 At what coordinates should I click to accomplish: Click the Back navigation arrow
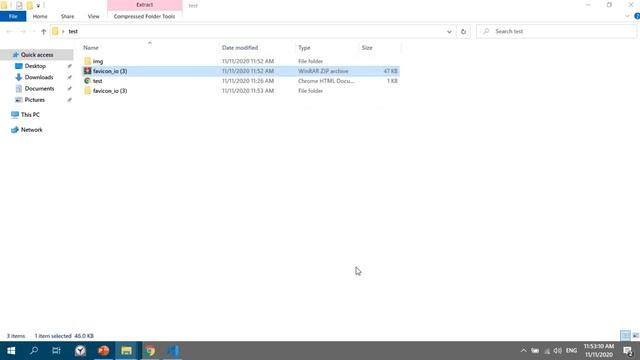pyautogui.click(x=9, y=31)
